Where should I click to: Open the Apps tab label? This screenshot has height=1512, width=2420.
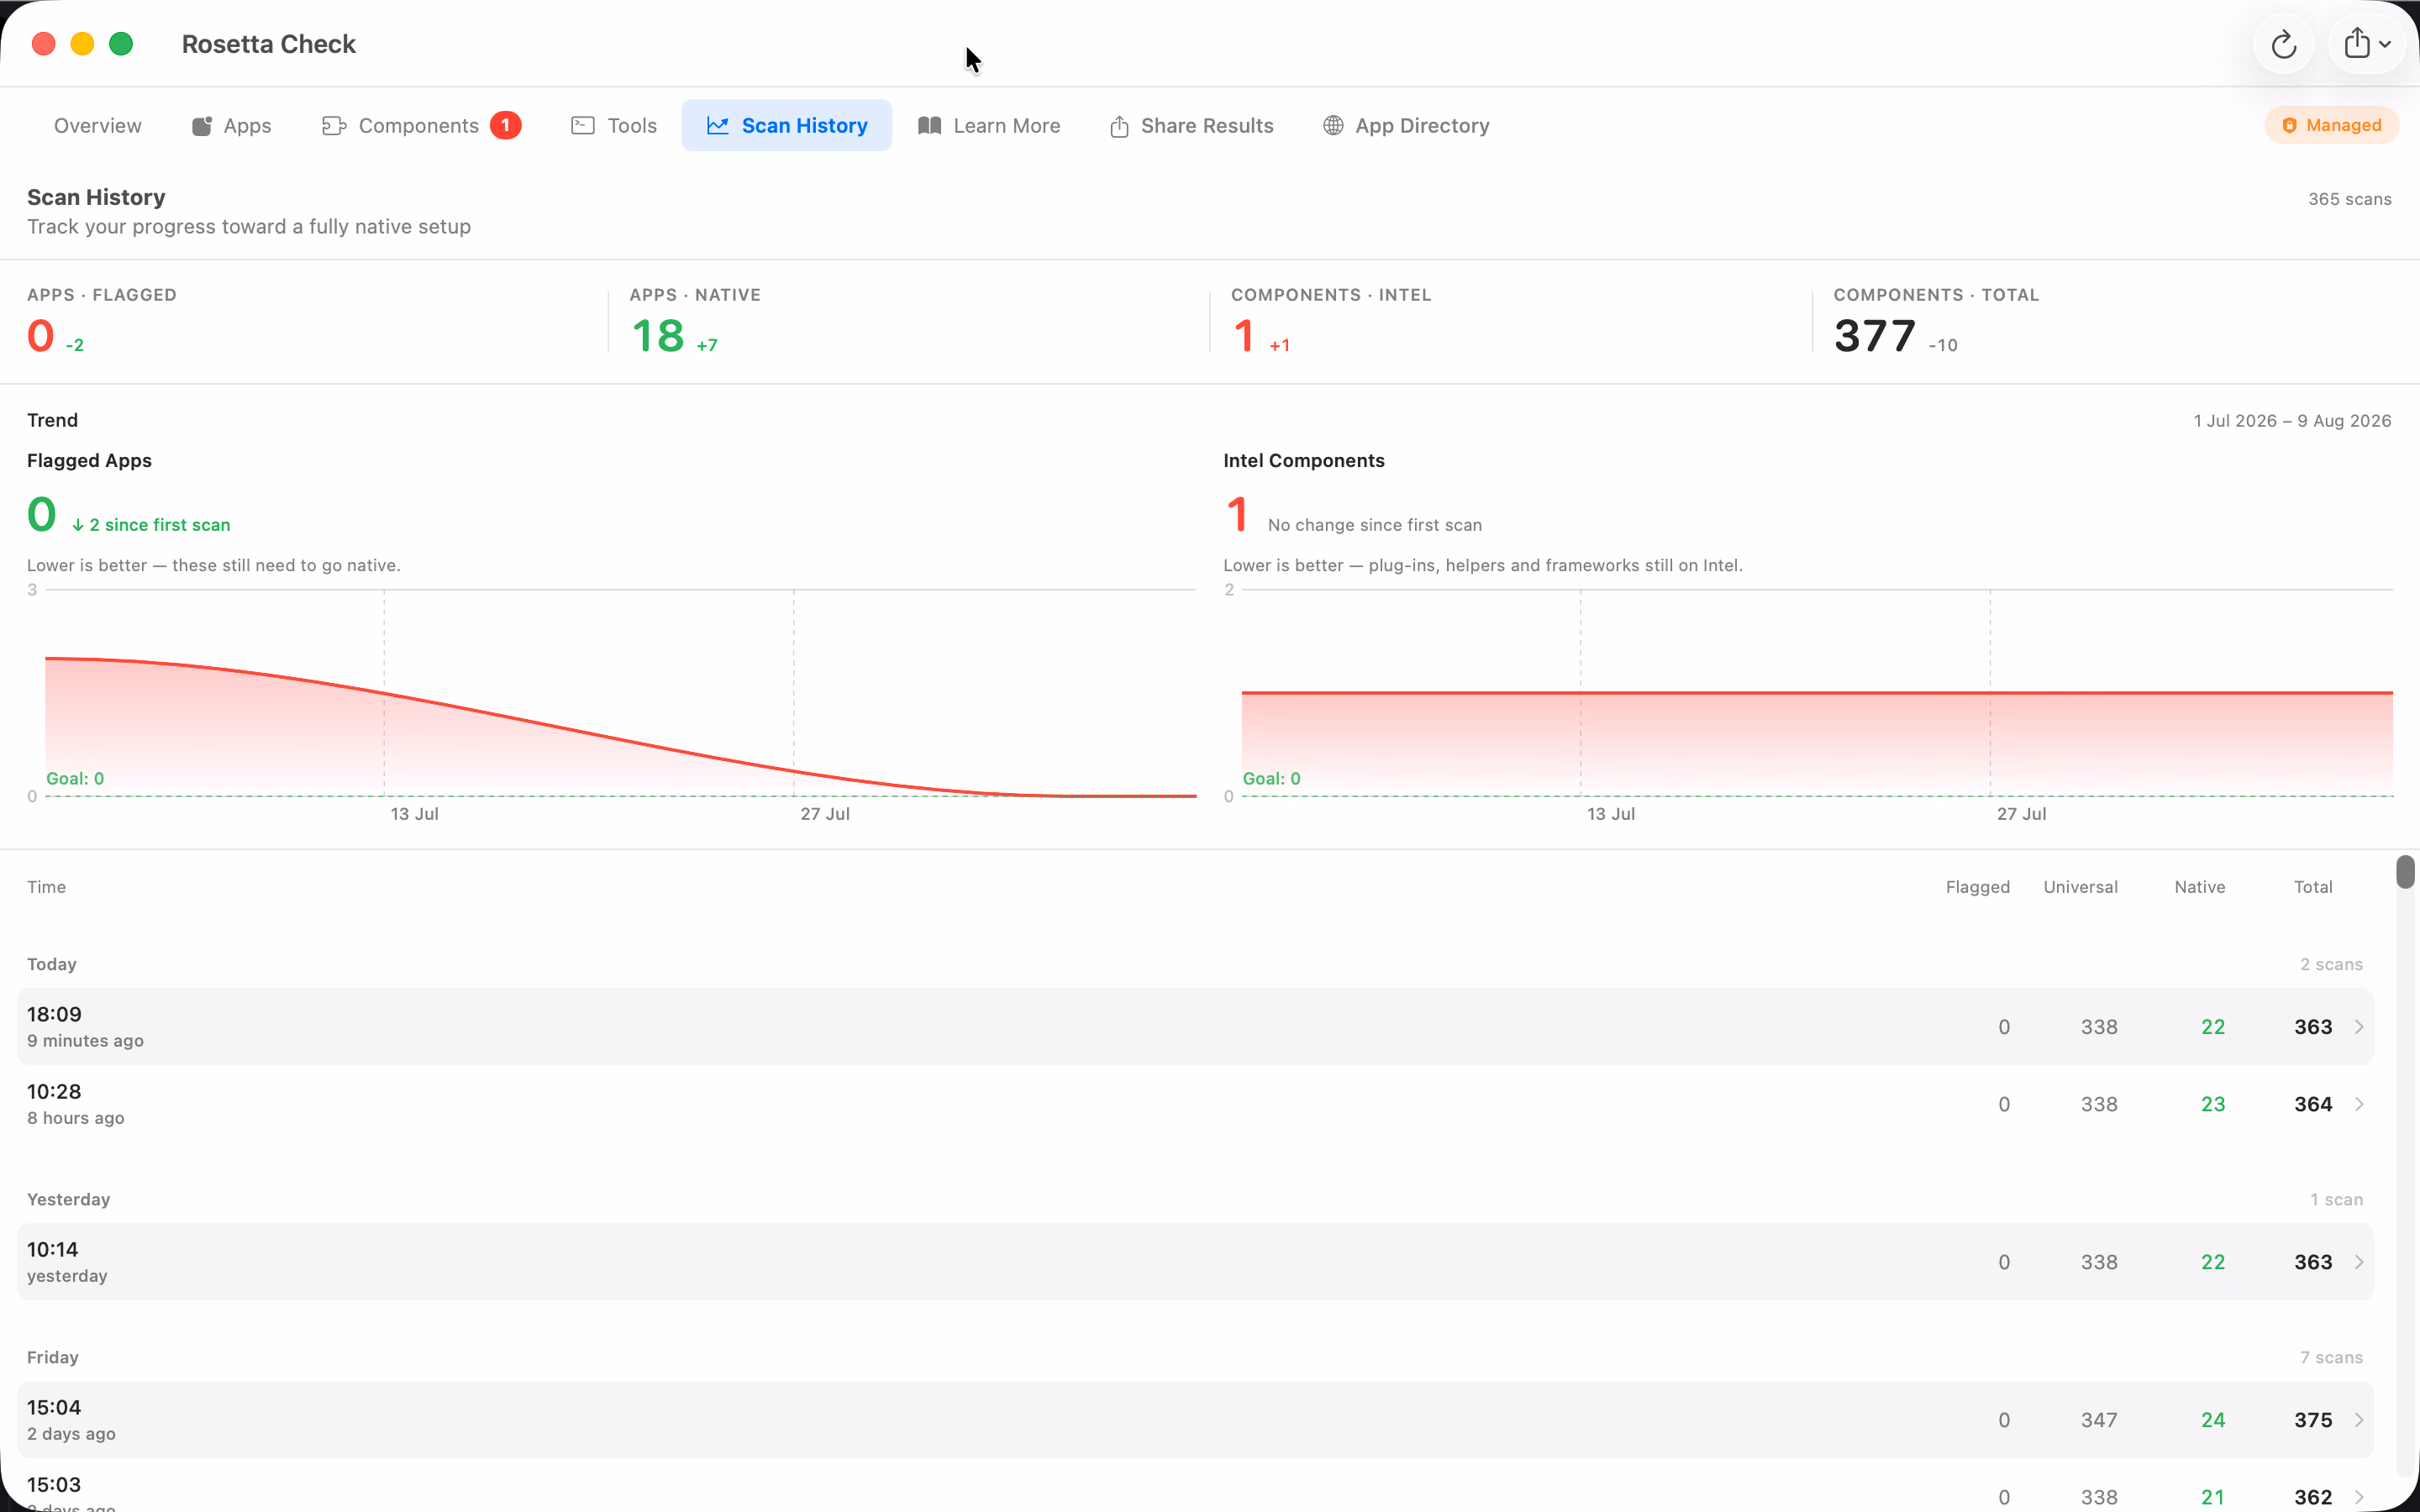(x=248, y=126)
